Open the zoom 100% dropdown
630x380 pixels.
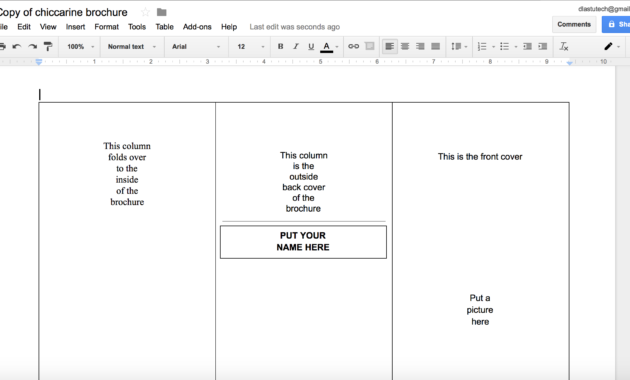pyautogui.click(x=80, y=47)
